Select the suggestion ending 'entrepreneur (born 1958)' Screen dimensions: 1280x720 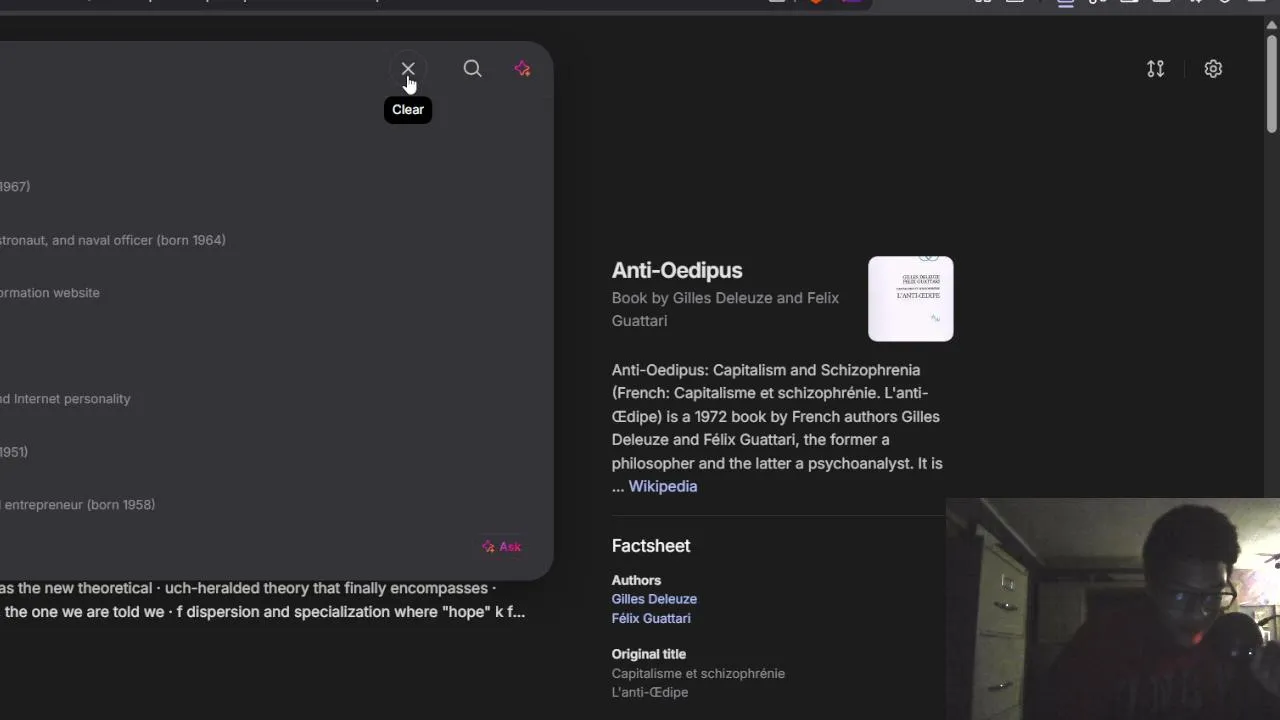(78, 505)
